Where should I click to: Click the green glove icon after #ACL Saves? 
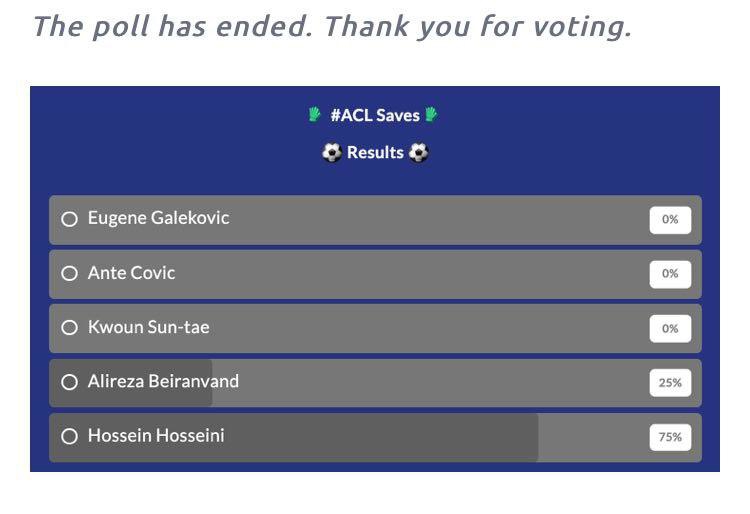[x=432, y=115]
